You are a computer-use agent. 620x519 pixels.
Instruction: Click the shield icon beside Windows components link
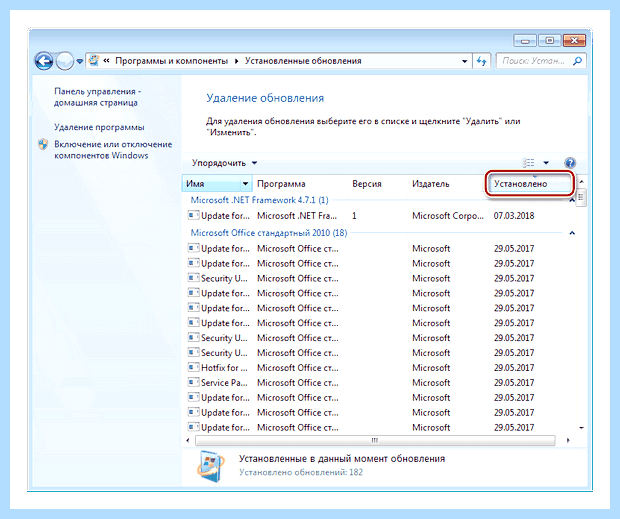43,144
